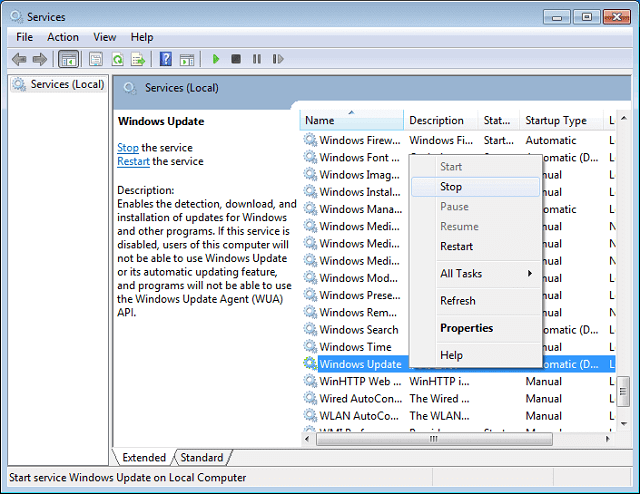Click the blue Help toolbar icon
This screenshot has width=640, height=494.
(164, 59)
